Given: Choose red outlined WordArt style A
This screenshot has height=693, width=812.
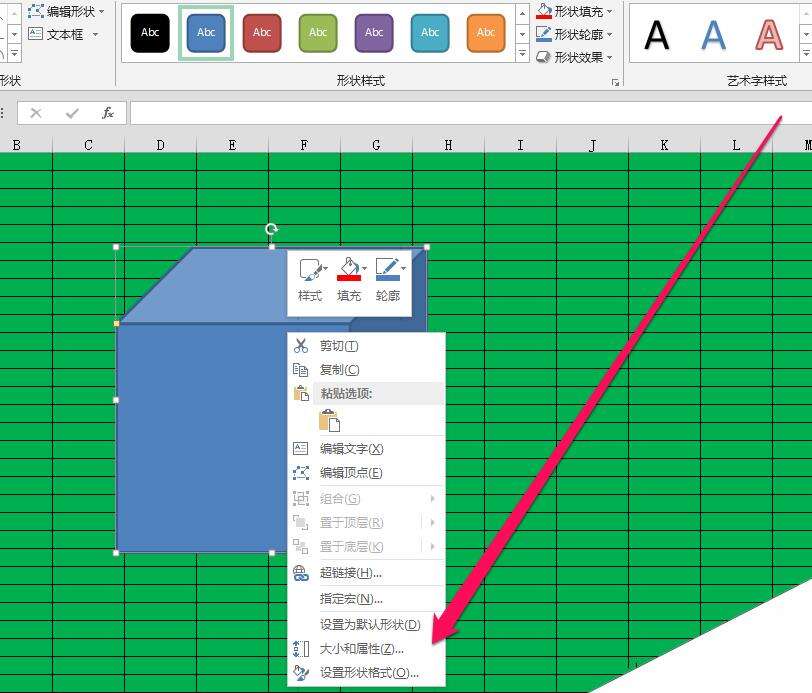Looking at the screenshot, I should pyautogui.click(x=769, y=35).
